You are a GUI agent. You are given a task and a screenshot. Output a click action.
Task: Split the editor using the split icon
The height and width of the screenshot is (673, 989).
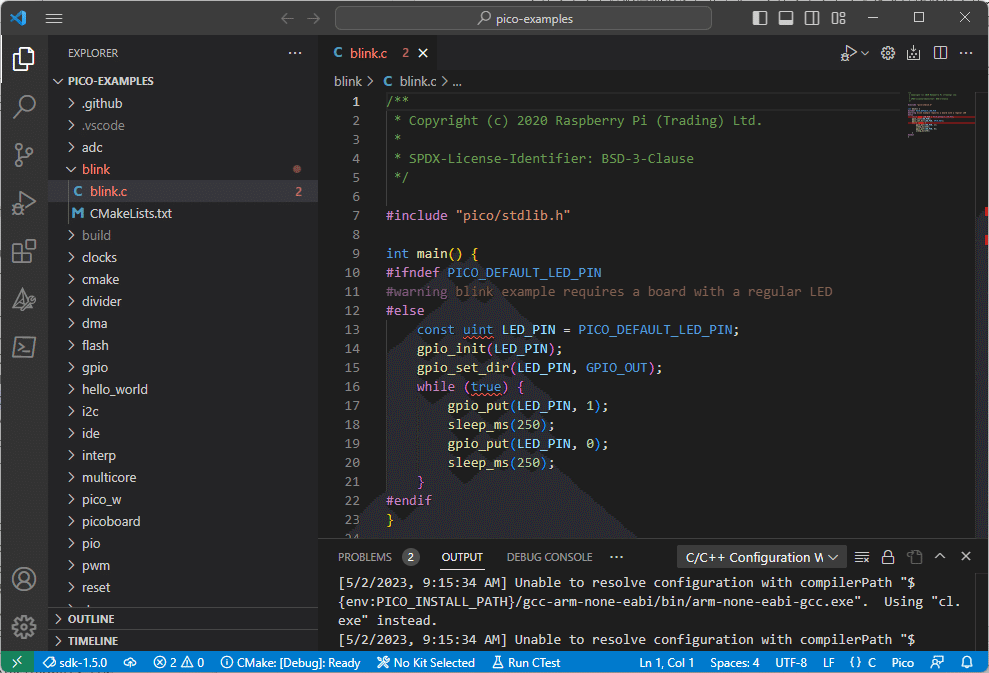coord(939,52)
